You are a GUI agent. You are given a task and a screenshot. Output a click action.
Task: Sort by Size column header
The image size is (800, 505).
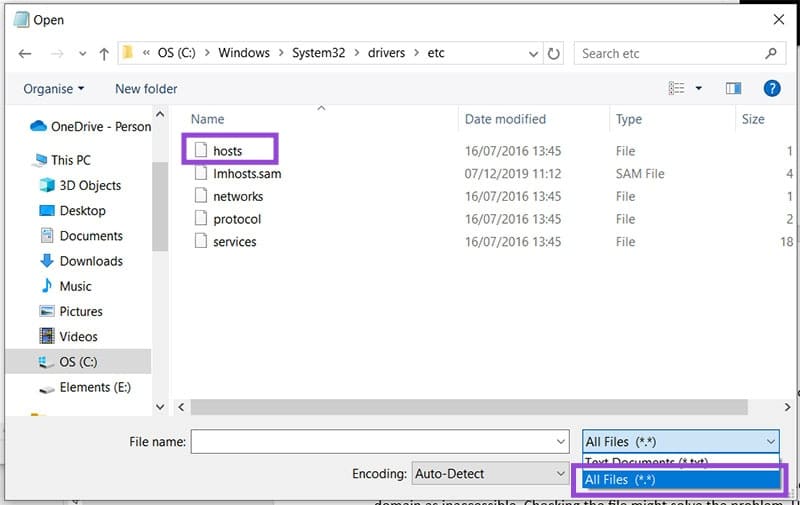(x=753, y=119)
